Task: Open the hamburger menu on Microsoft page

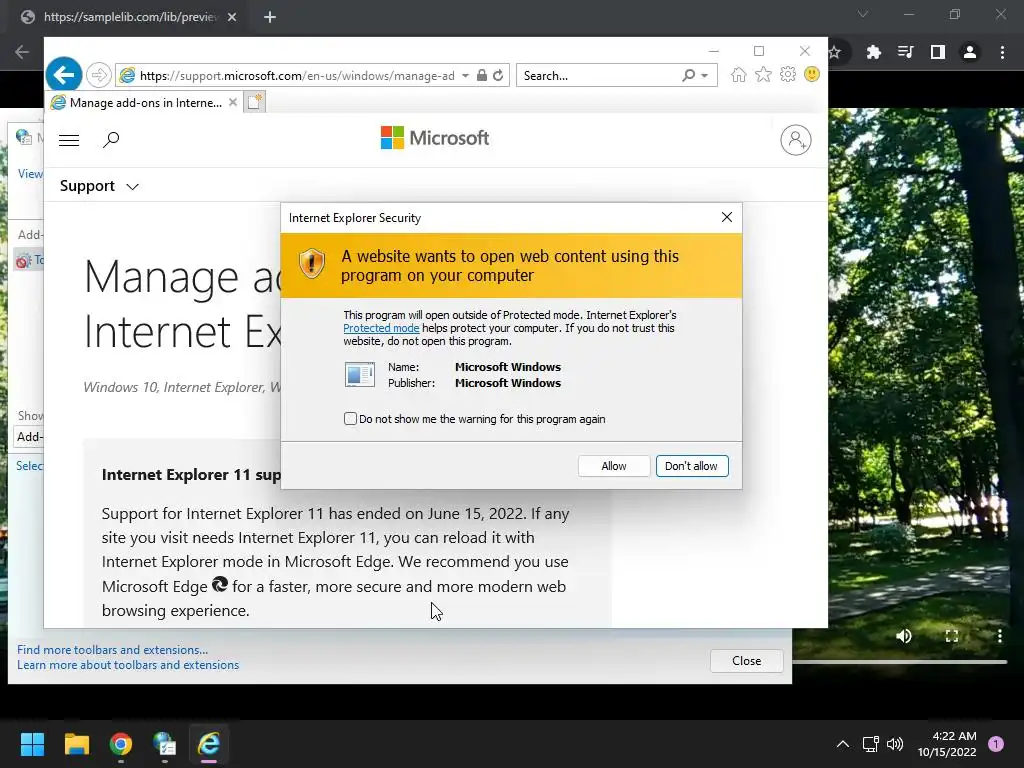Action: click(69, 140)
